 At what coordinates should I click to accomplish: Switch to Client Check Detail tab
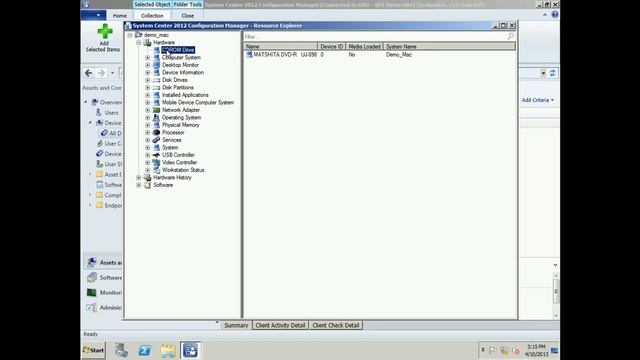coord(336,325)
